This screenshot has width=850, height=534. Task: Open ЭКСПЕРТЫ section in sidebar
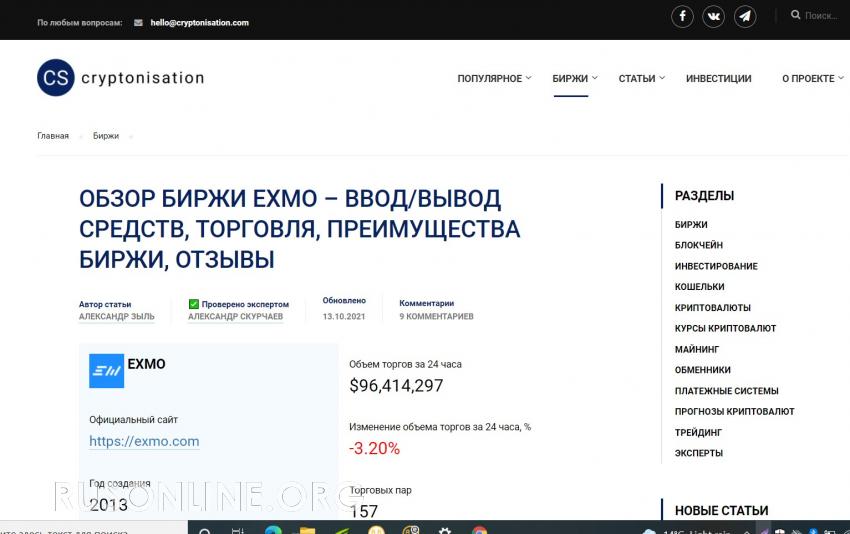[x=699, y=453]
